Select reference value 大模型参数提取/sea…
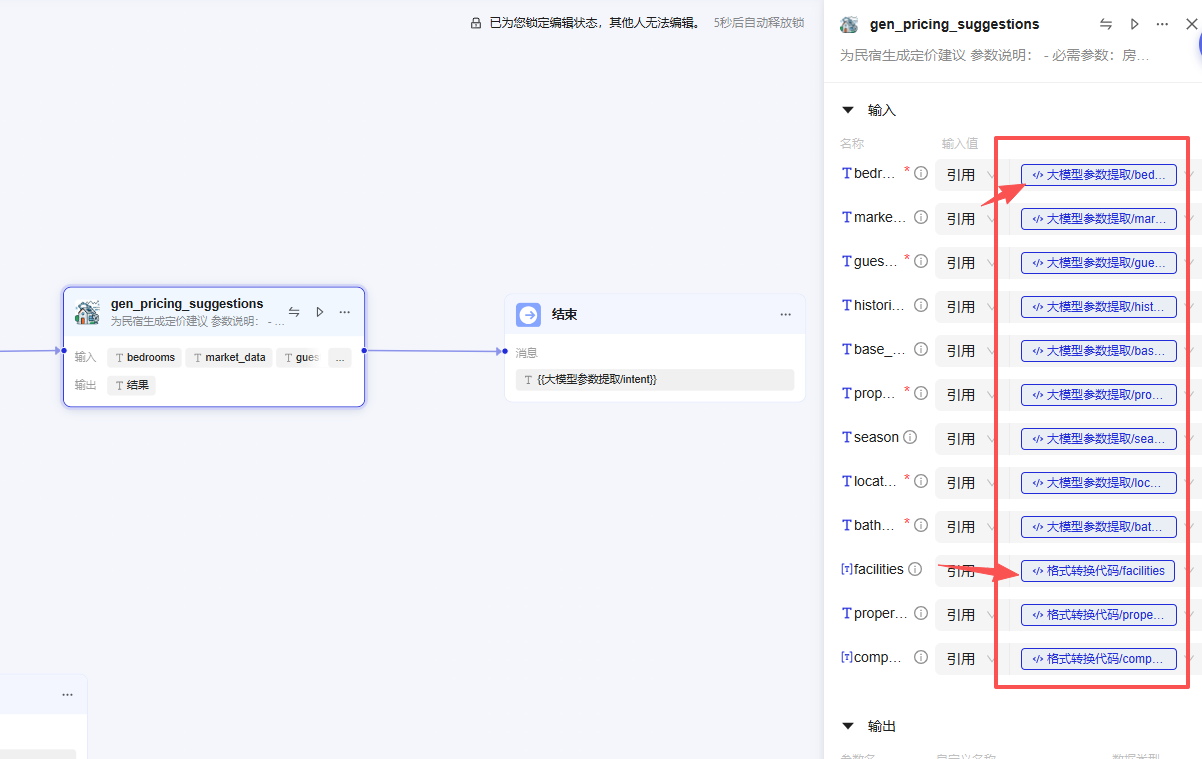The height and width of the screenshot is (759, 1202). [1098, 439]
